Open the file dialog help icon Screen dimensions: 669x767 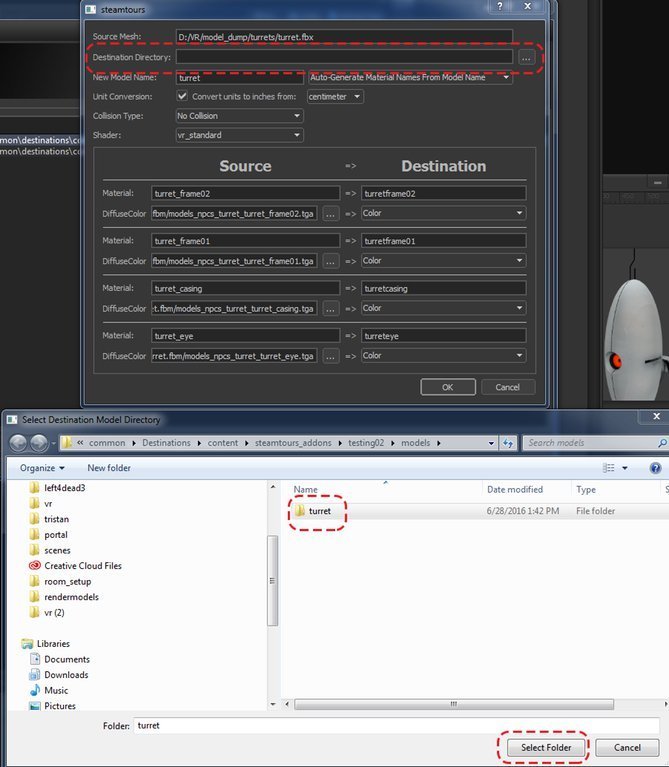pyautogui.click(x=655, y=468)
